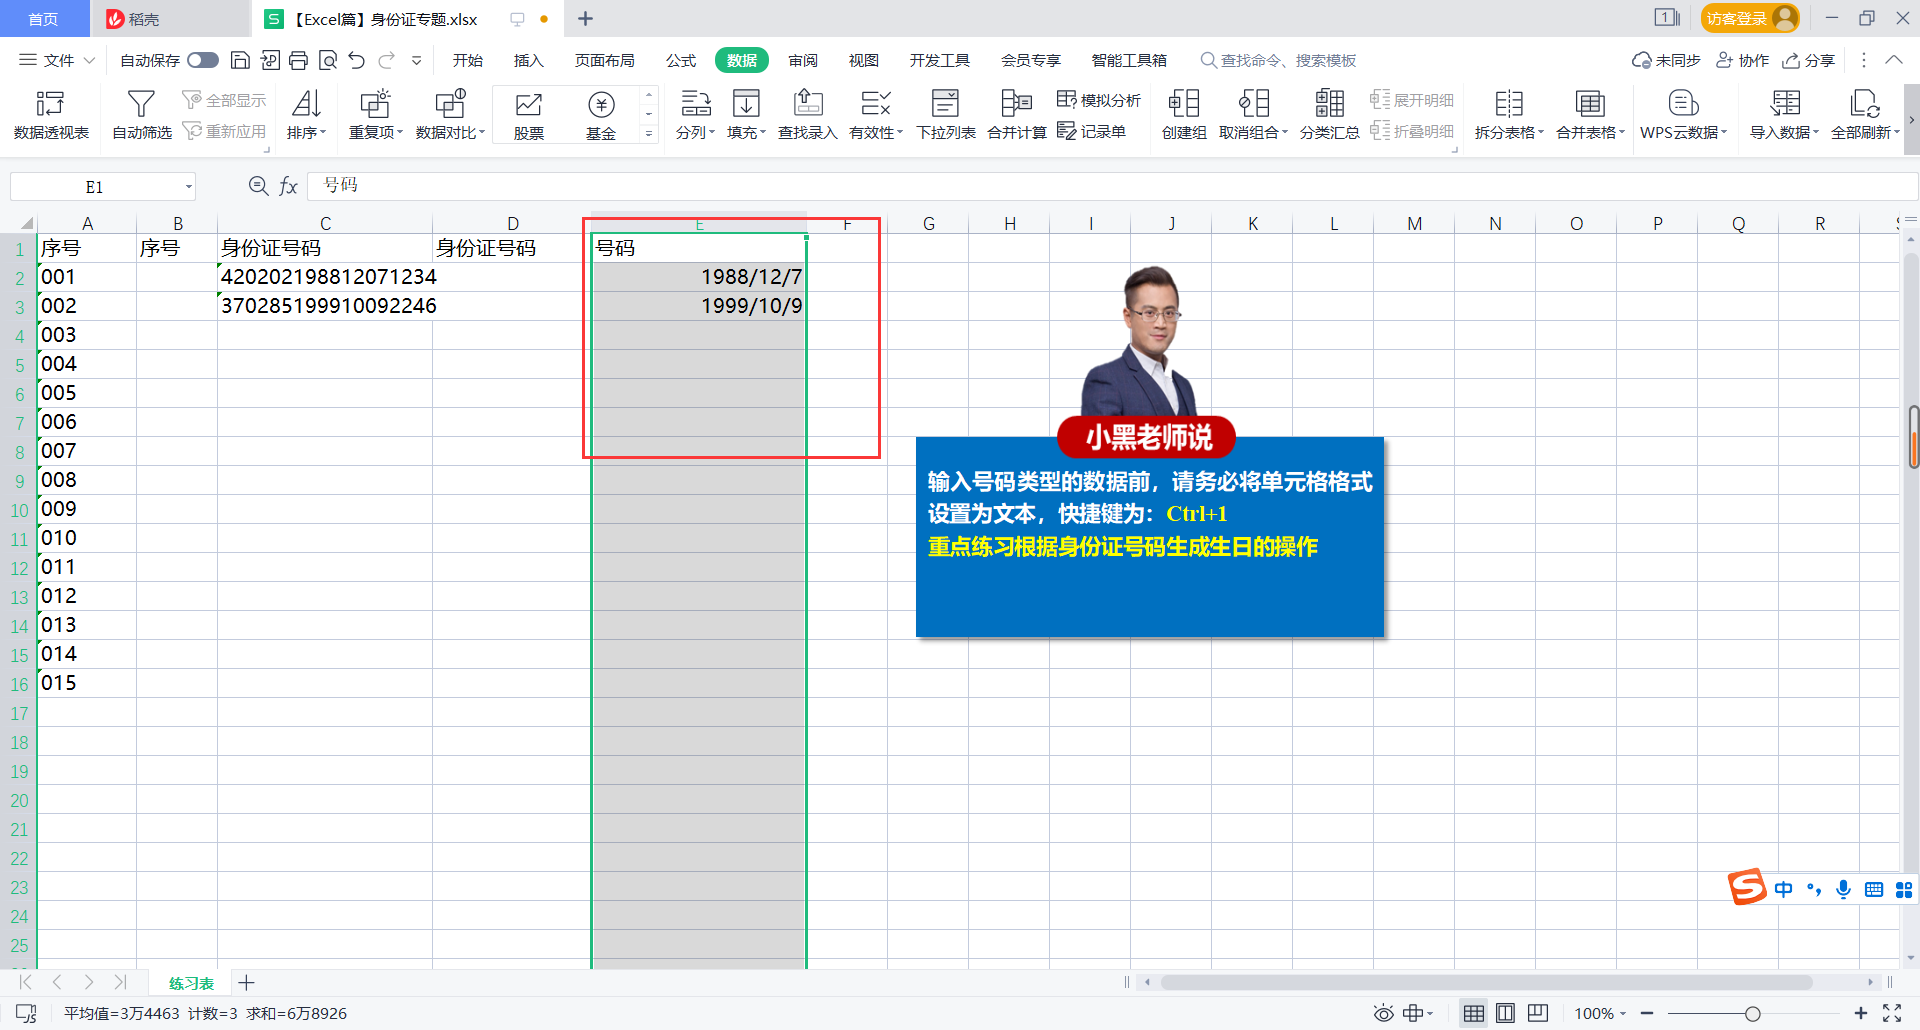1920x1030 pixels.
Task: Open the 分列 text-to-columns tool
Action: point(694,113)
